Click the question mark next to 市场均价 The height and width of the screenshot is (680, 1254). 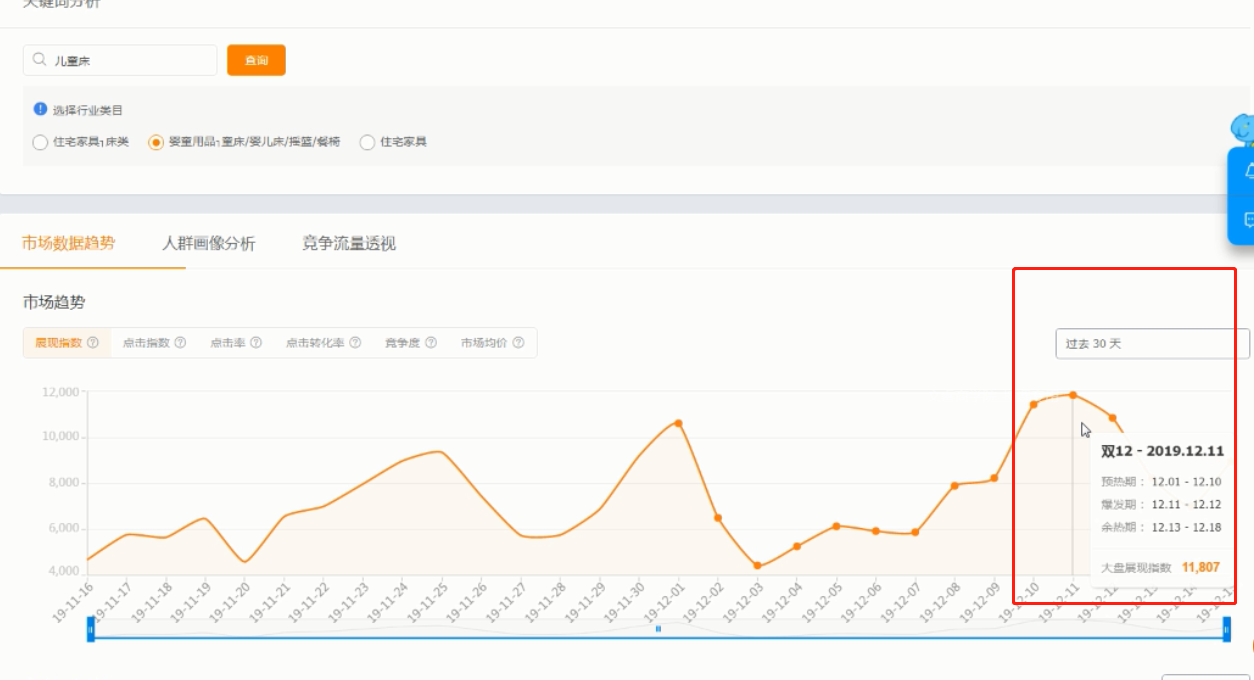point(518,343)
